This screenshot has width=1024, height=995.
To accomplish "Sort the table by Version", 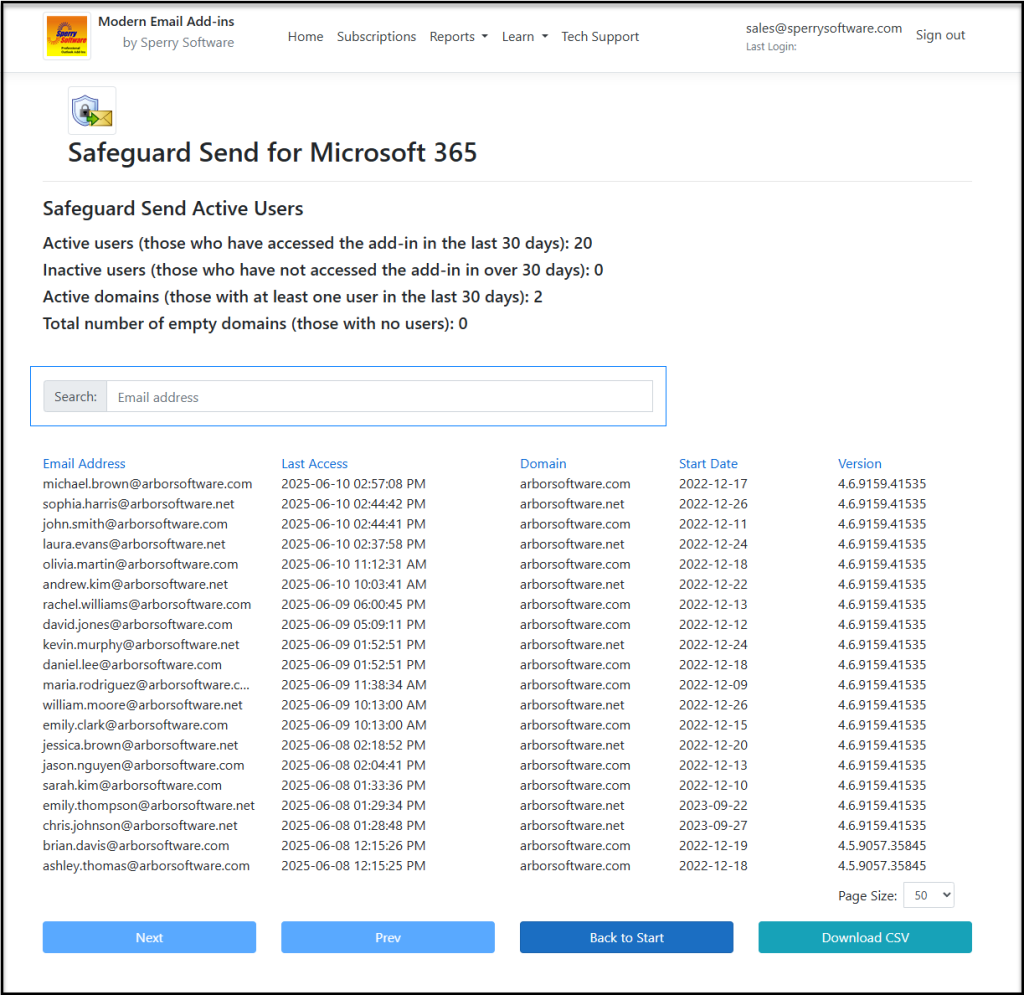I will tap(860, 463).
